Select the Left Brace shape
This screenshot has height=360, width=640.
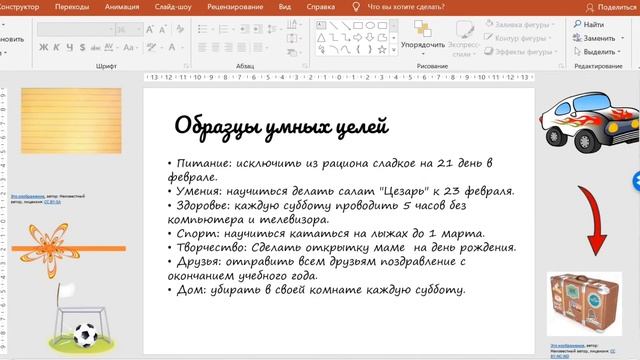pyautogui.click(x=358, y=50)
